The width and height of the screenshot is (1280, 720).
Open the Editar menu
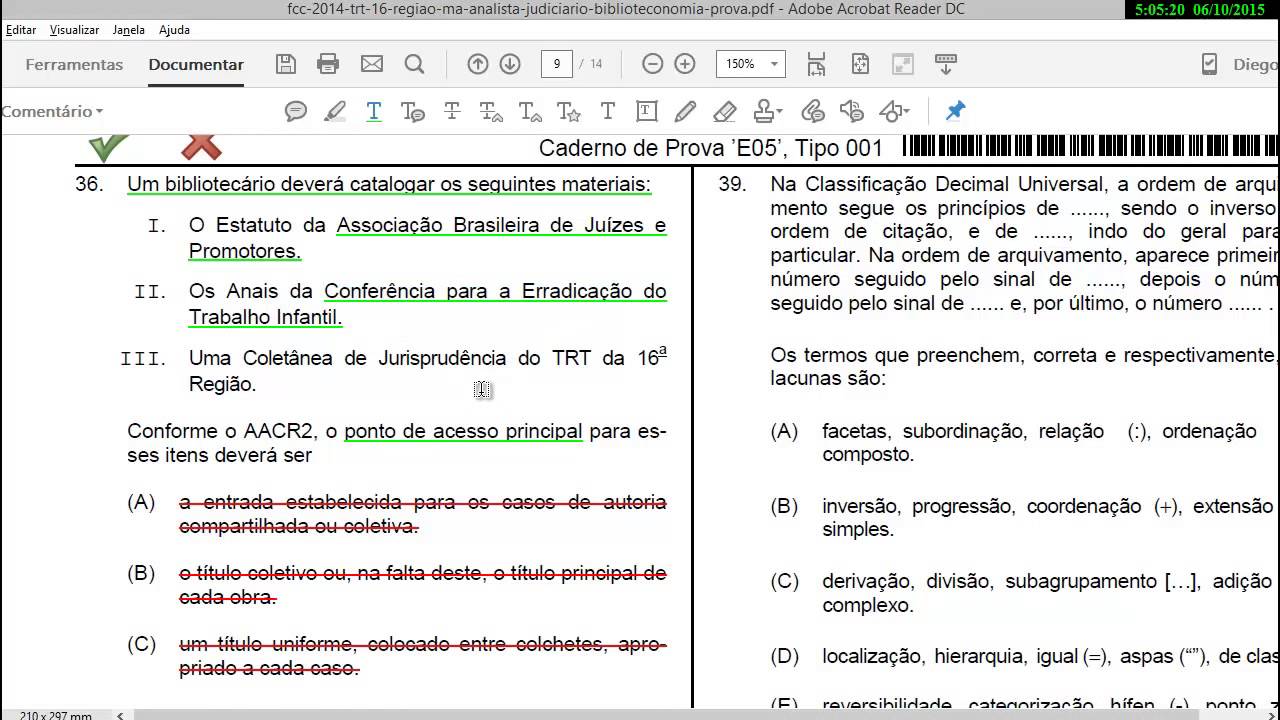point(21,30)
